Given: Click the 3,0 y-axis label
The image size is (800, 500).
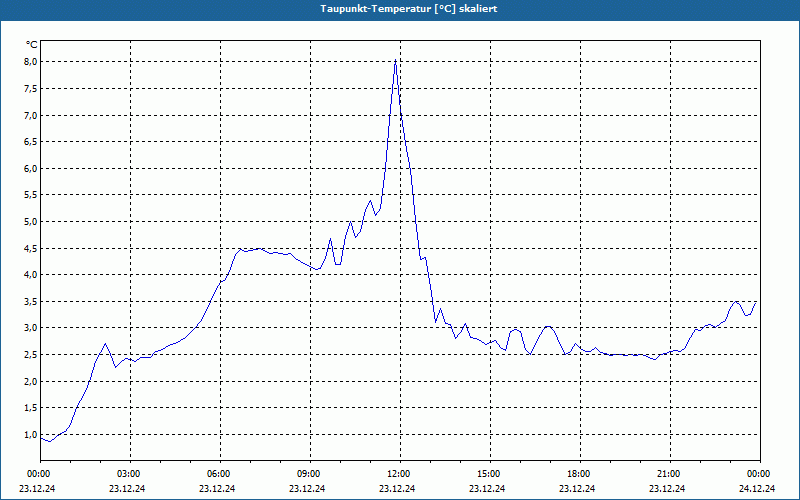Looking at the screenshot, I should 31,328.
